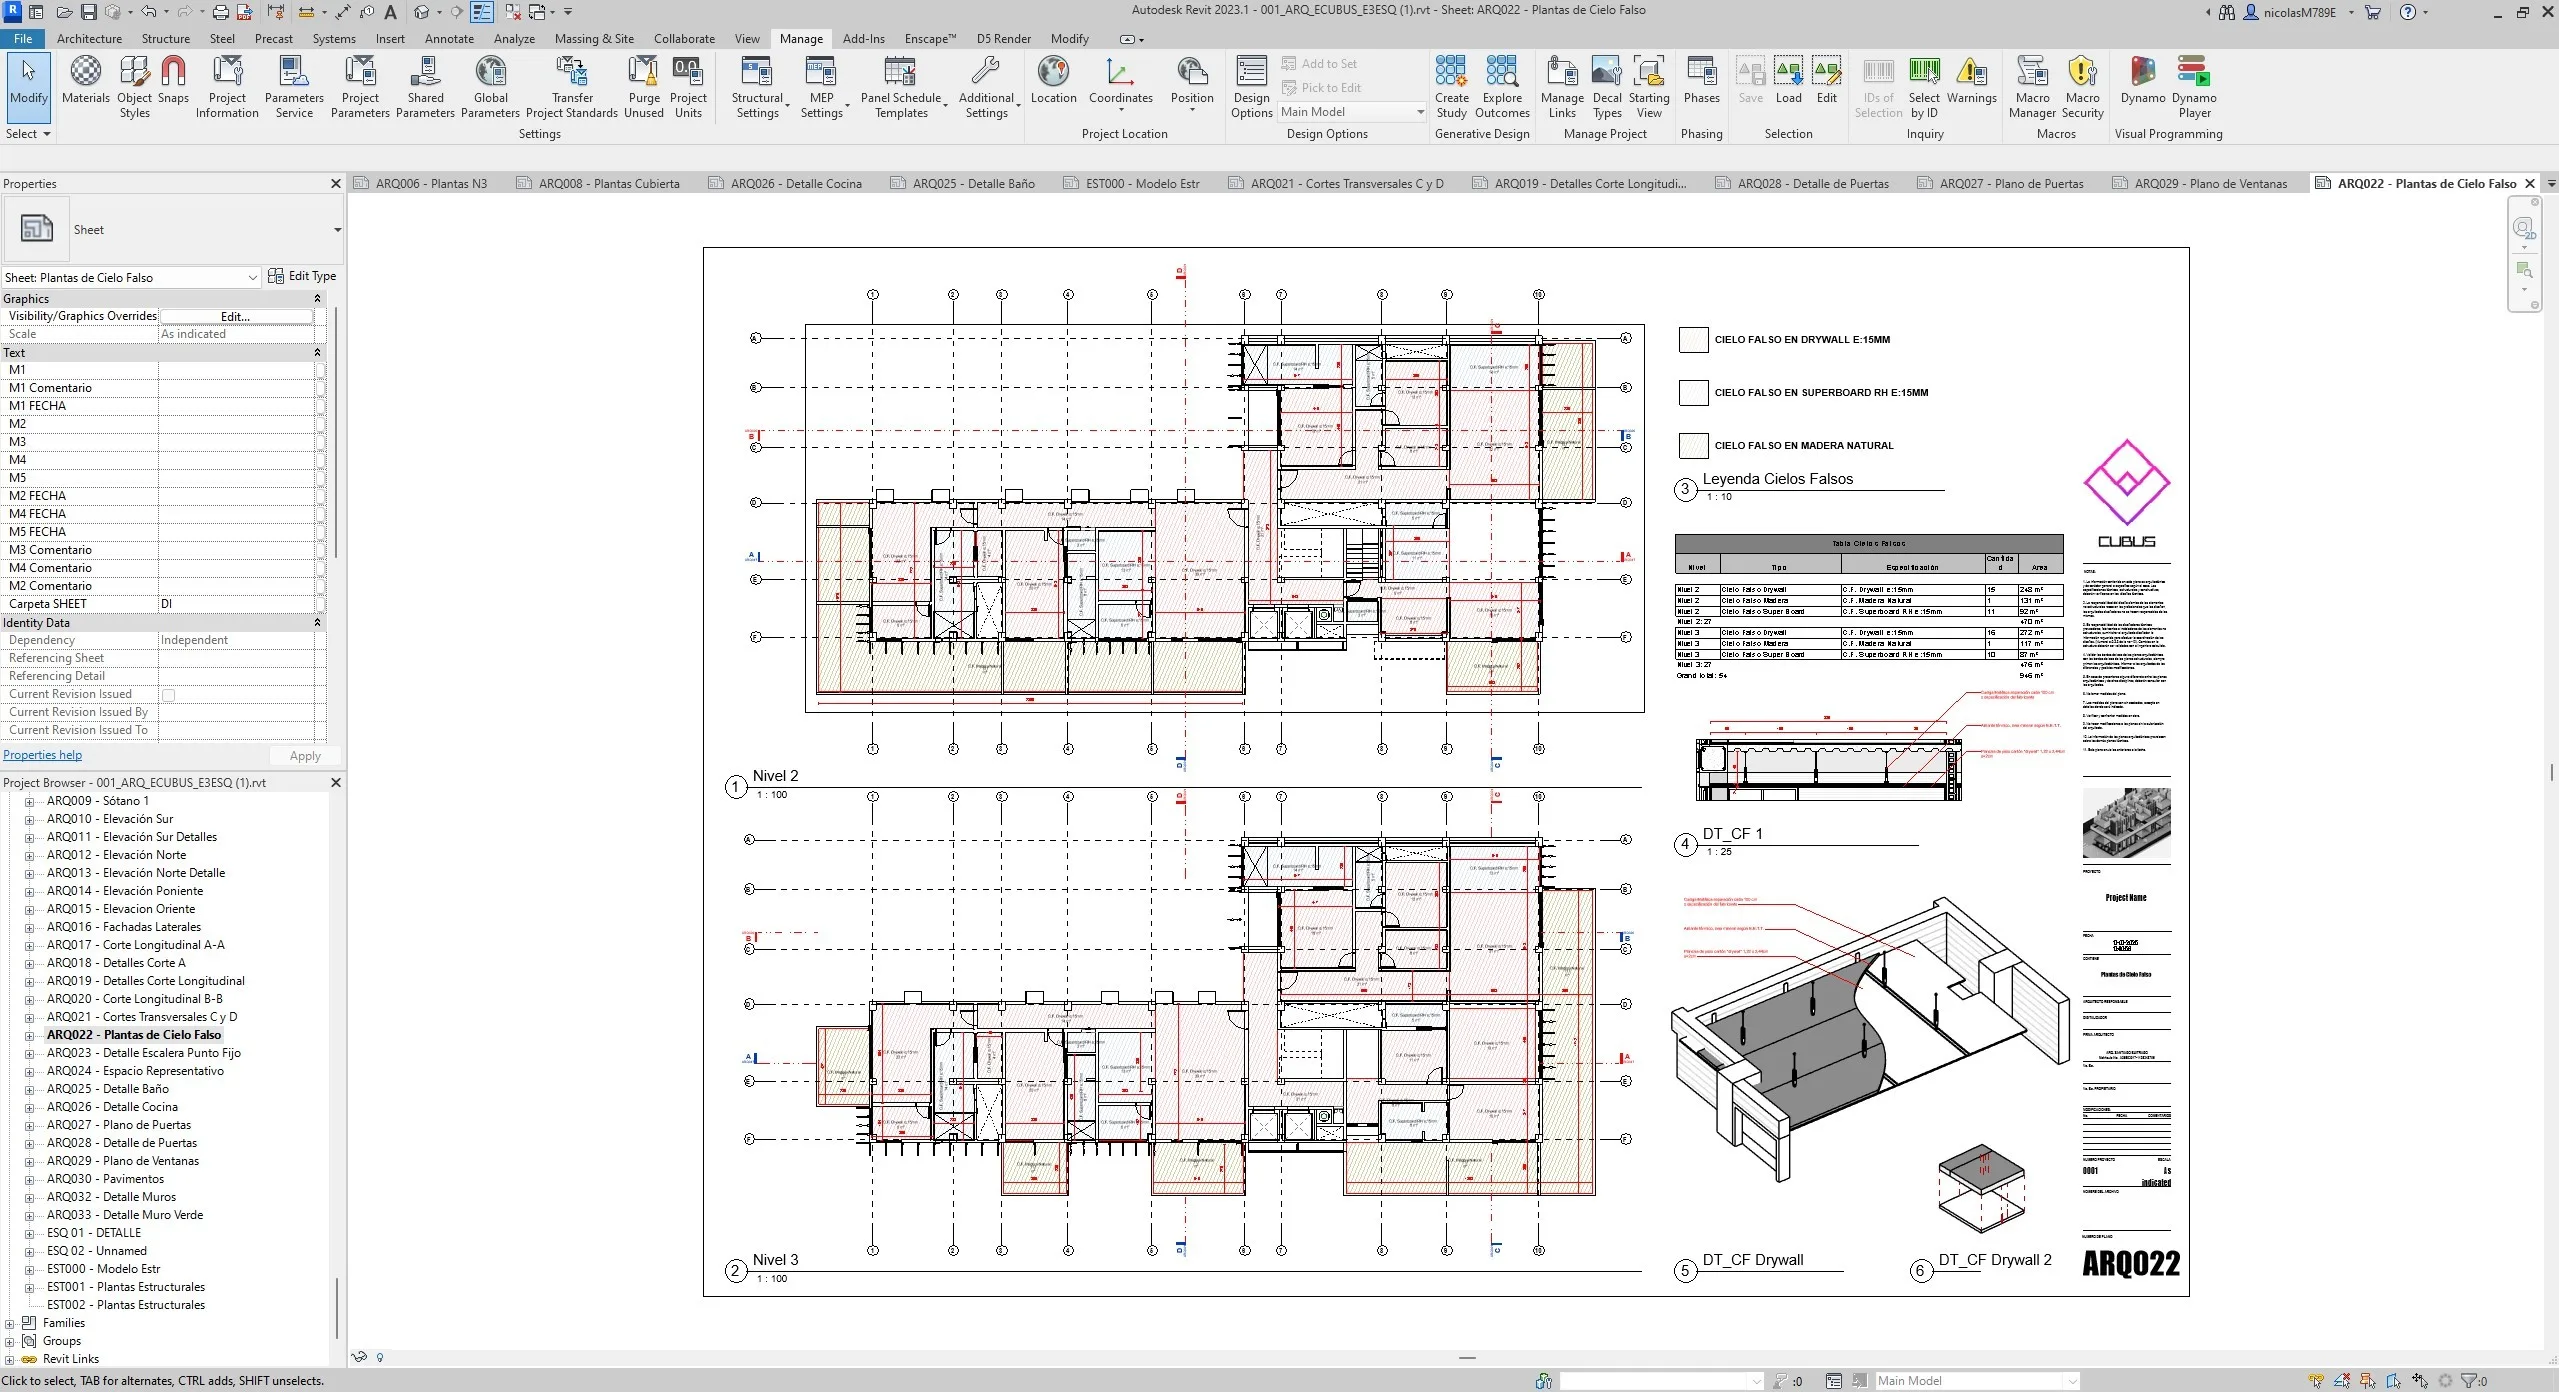
Task: Collapse the Graphics properties section
Action: (x=317, y=299)
